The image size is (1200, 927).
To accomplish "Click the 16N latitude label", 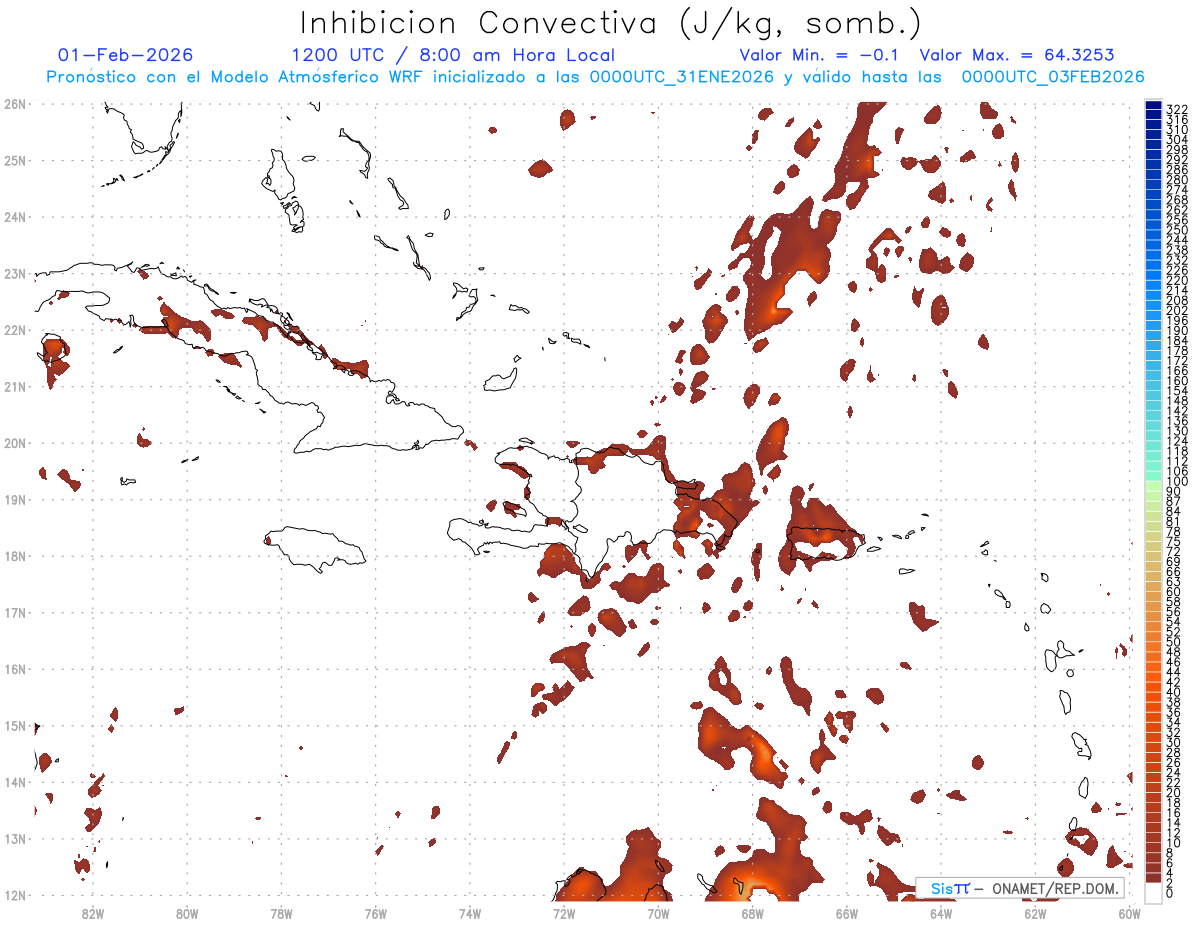I will (15, 669).
